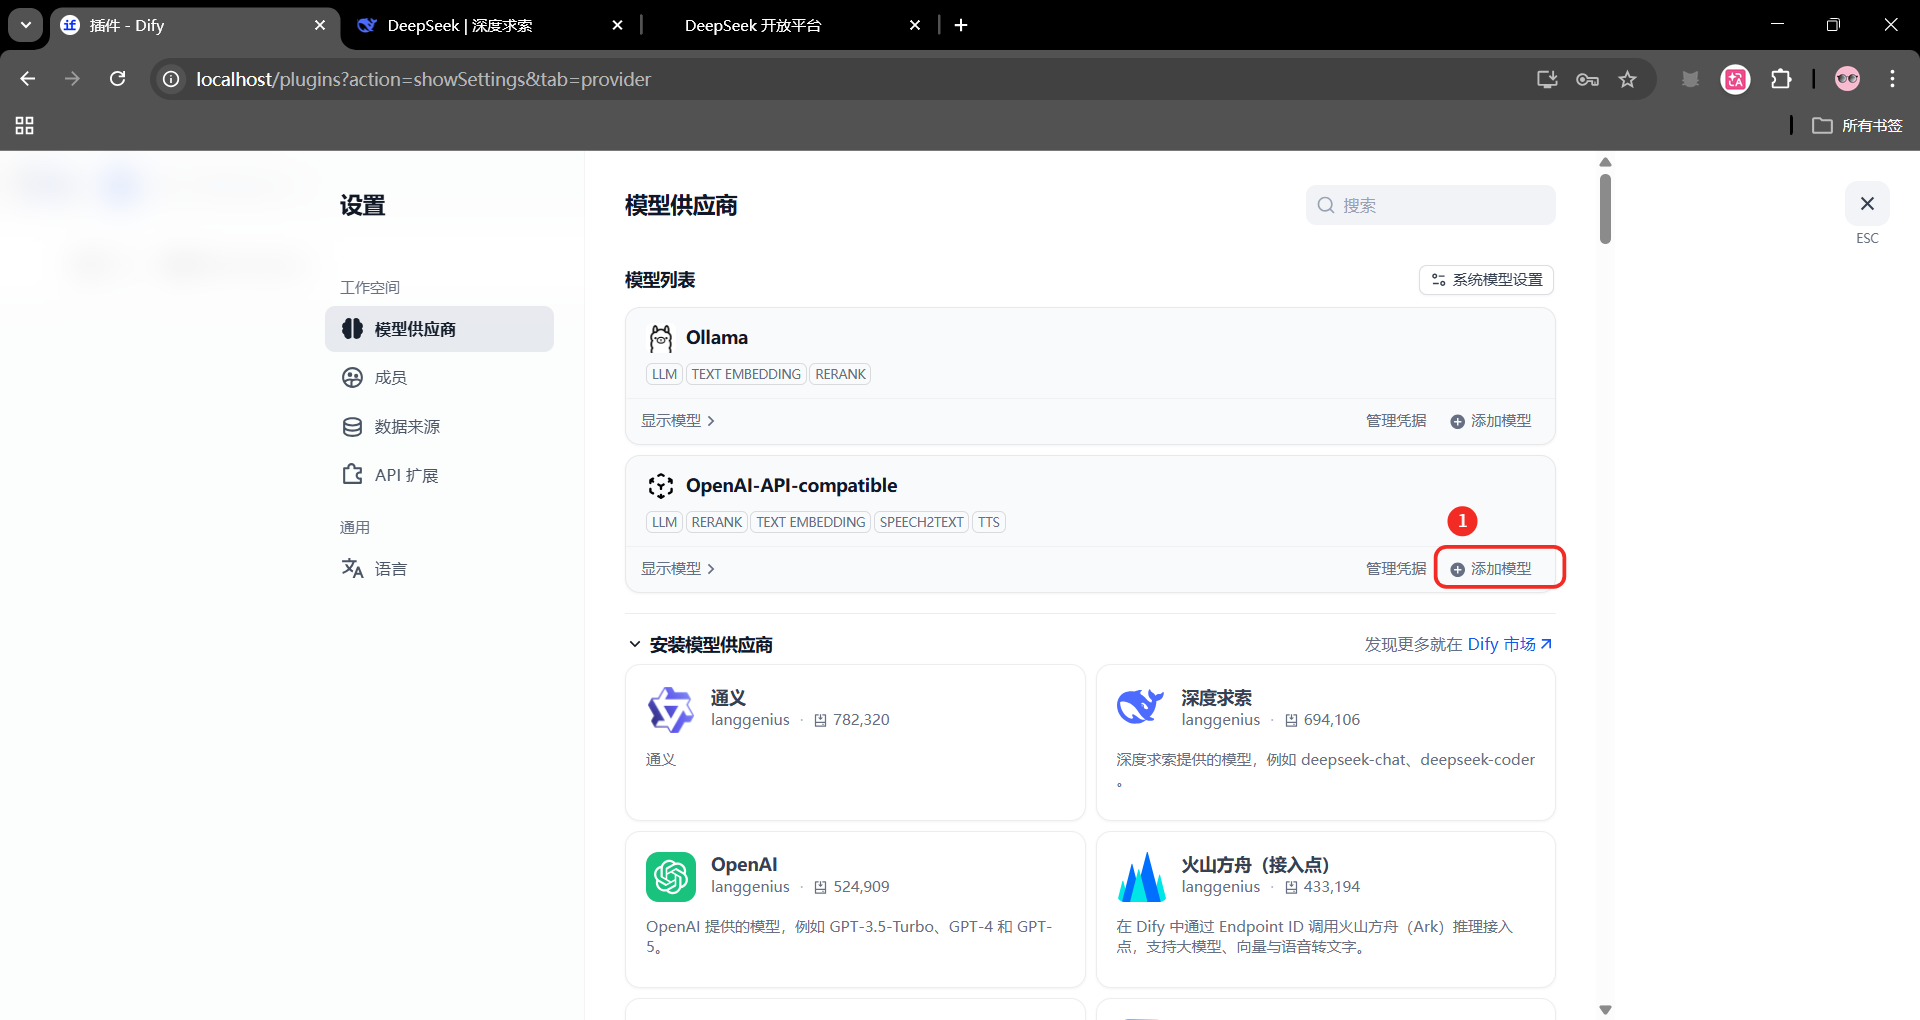Open the tab search dropdown
Screen dimensions: 1920x1020
pyautogui.click(x=26, y=25)
